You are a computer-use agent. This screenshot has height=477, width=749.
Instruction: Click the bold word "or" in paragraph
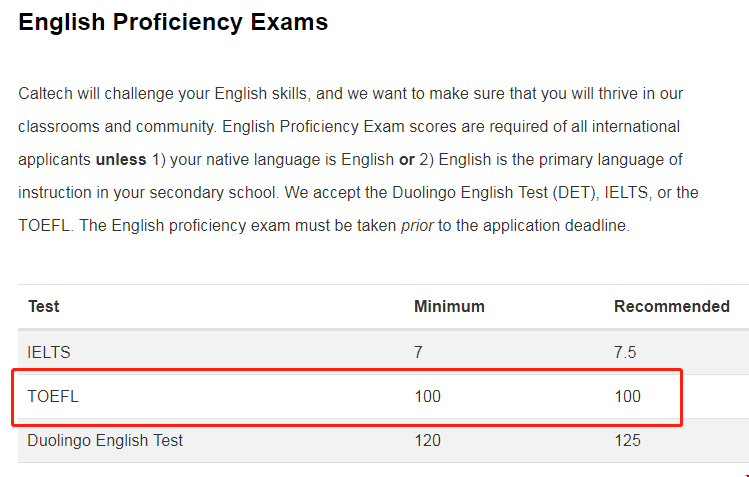tap(407, 160)
